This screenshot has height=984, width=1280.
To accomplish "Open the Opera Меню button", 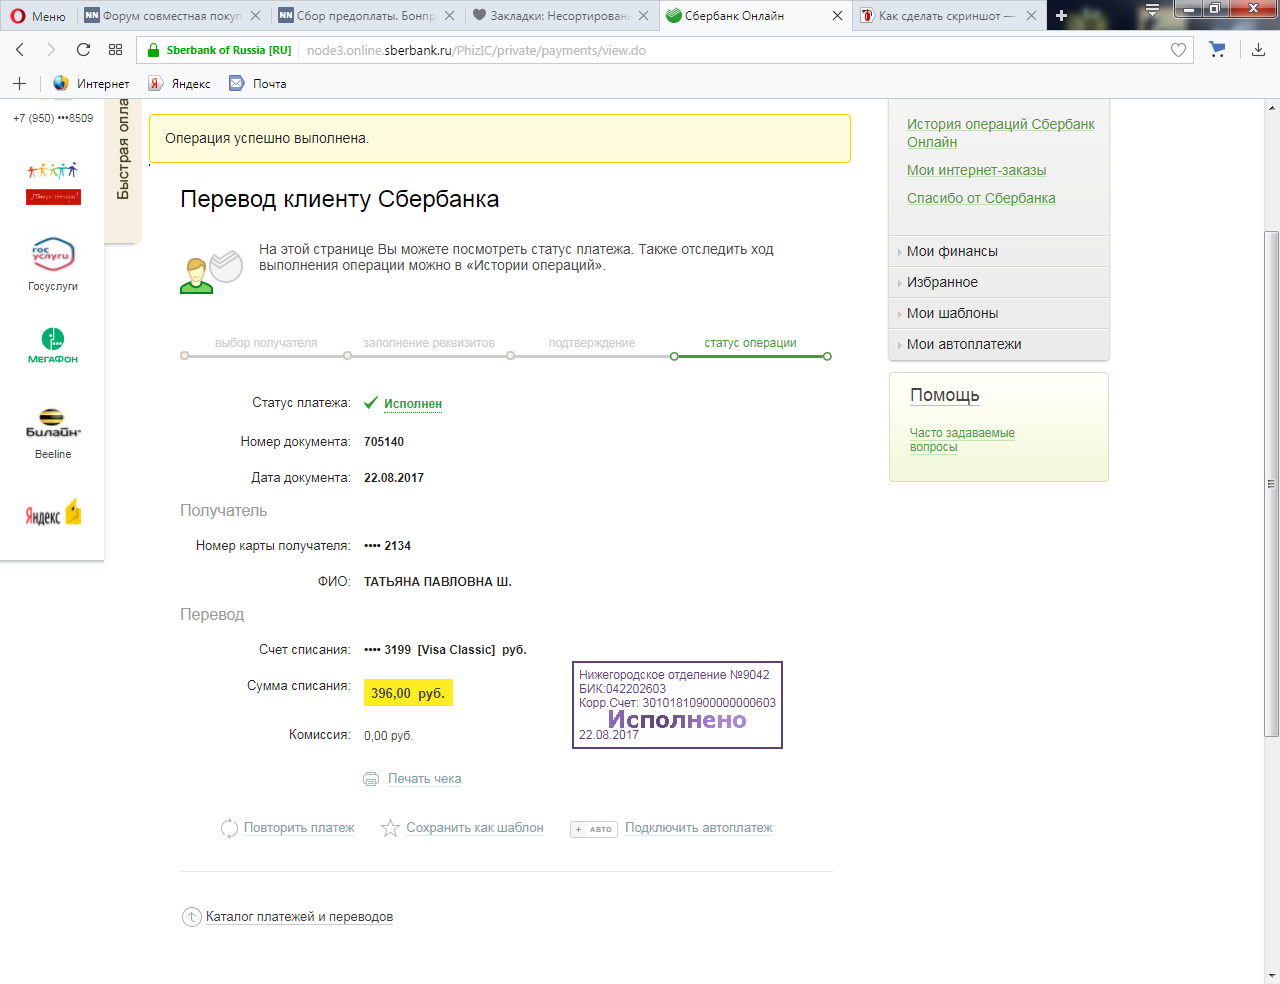I will (x=38, y=16).
